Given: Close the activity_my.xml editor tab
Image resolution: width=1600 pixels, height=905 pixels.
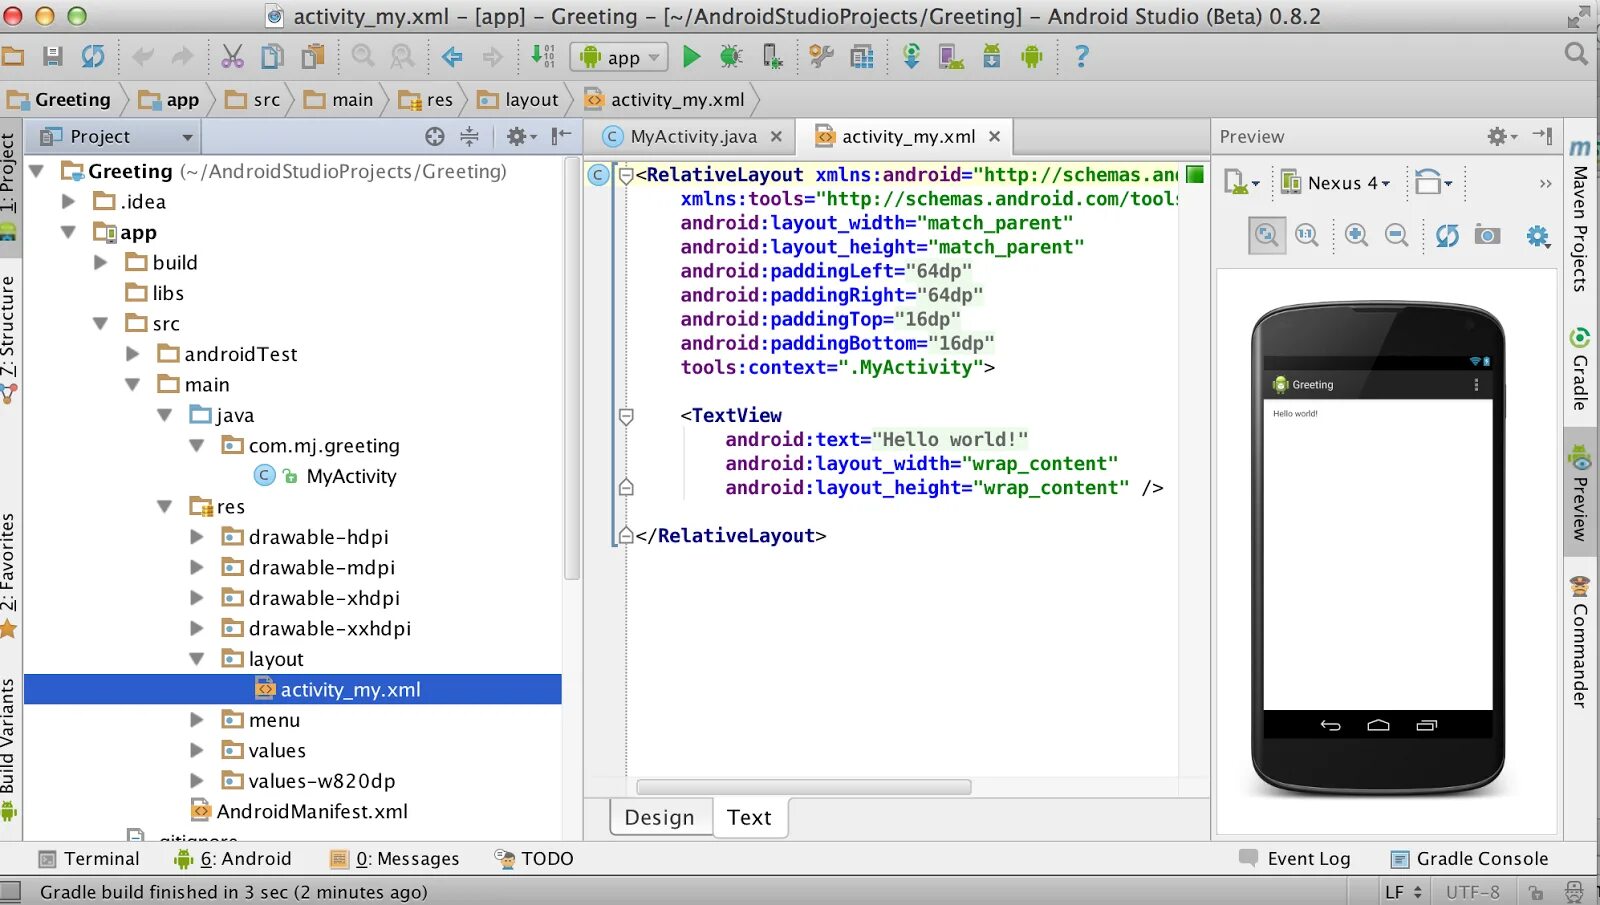Looking at the screenshot, I should coord(994,137).
